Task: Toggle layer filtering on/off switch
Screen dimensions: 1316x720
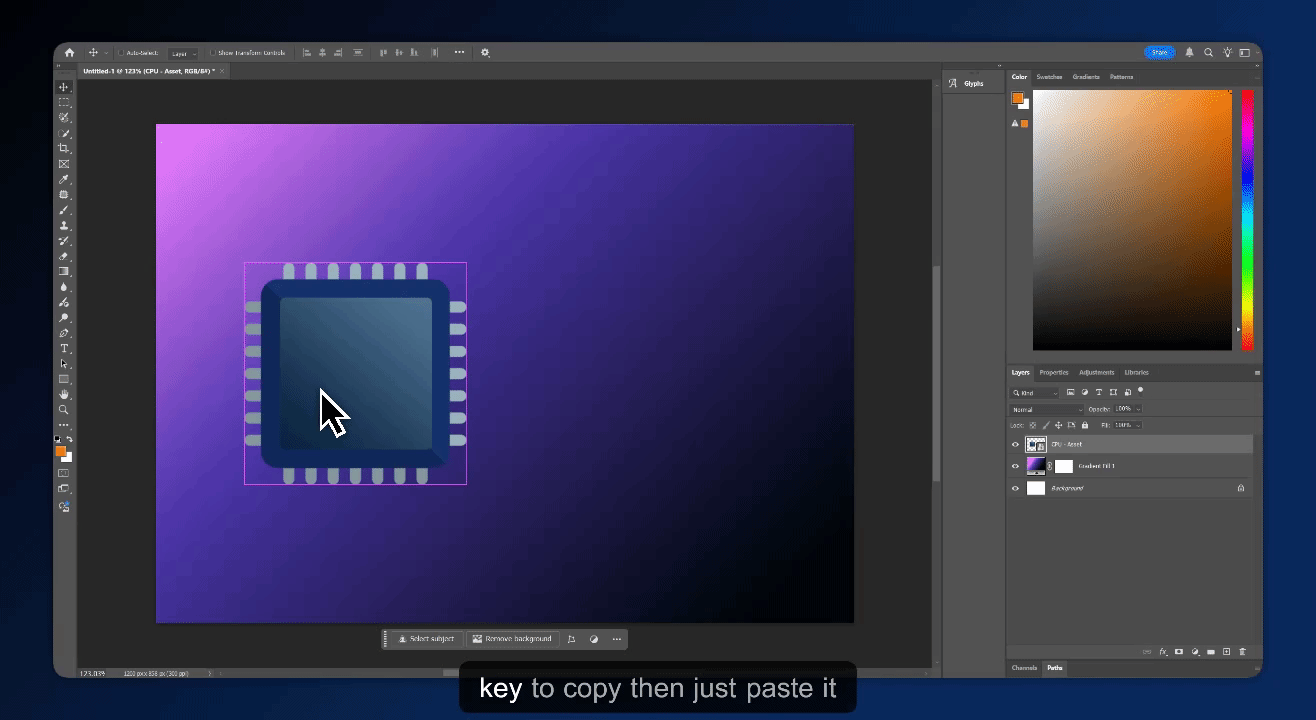Action: click(x=1140, y=391)
